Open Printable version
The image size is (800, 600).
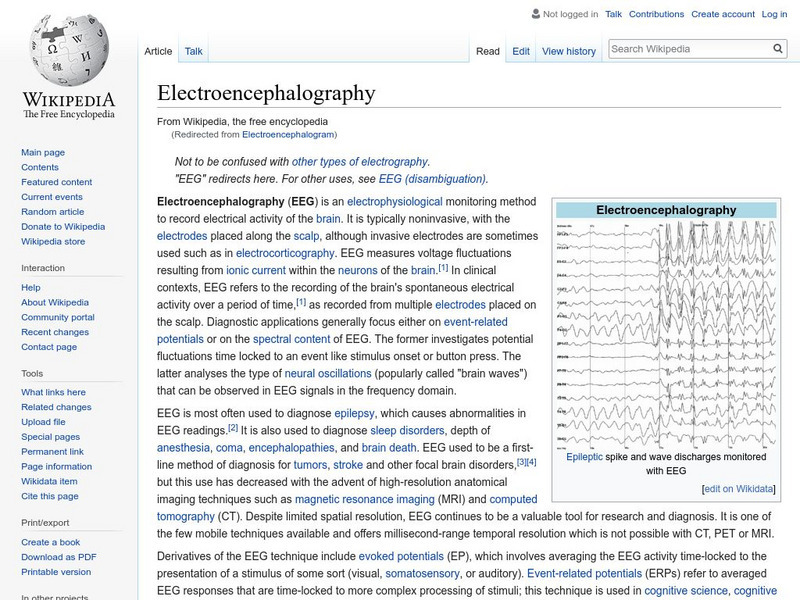56,572
